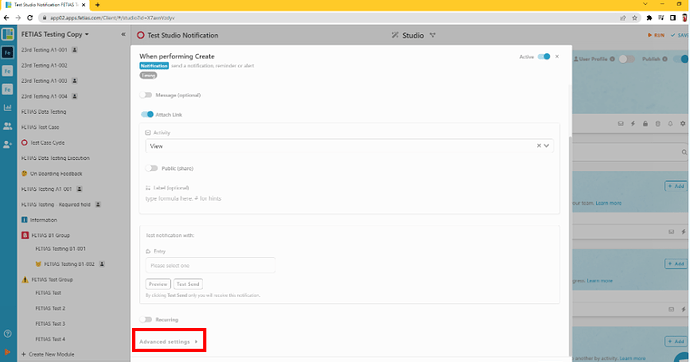Image resolution: width=690 pixels, height=362 pixels.
Task: Collapse the module sidebar with double chevron
Action: 123,34
